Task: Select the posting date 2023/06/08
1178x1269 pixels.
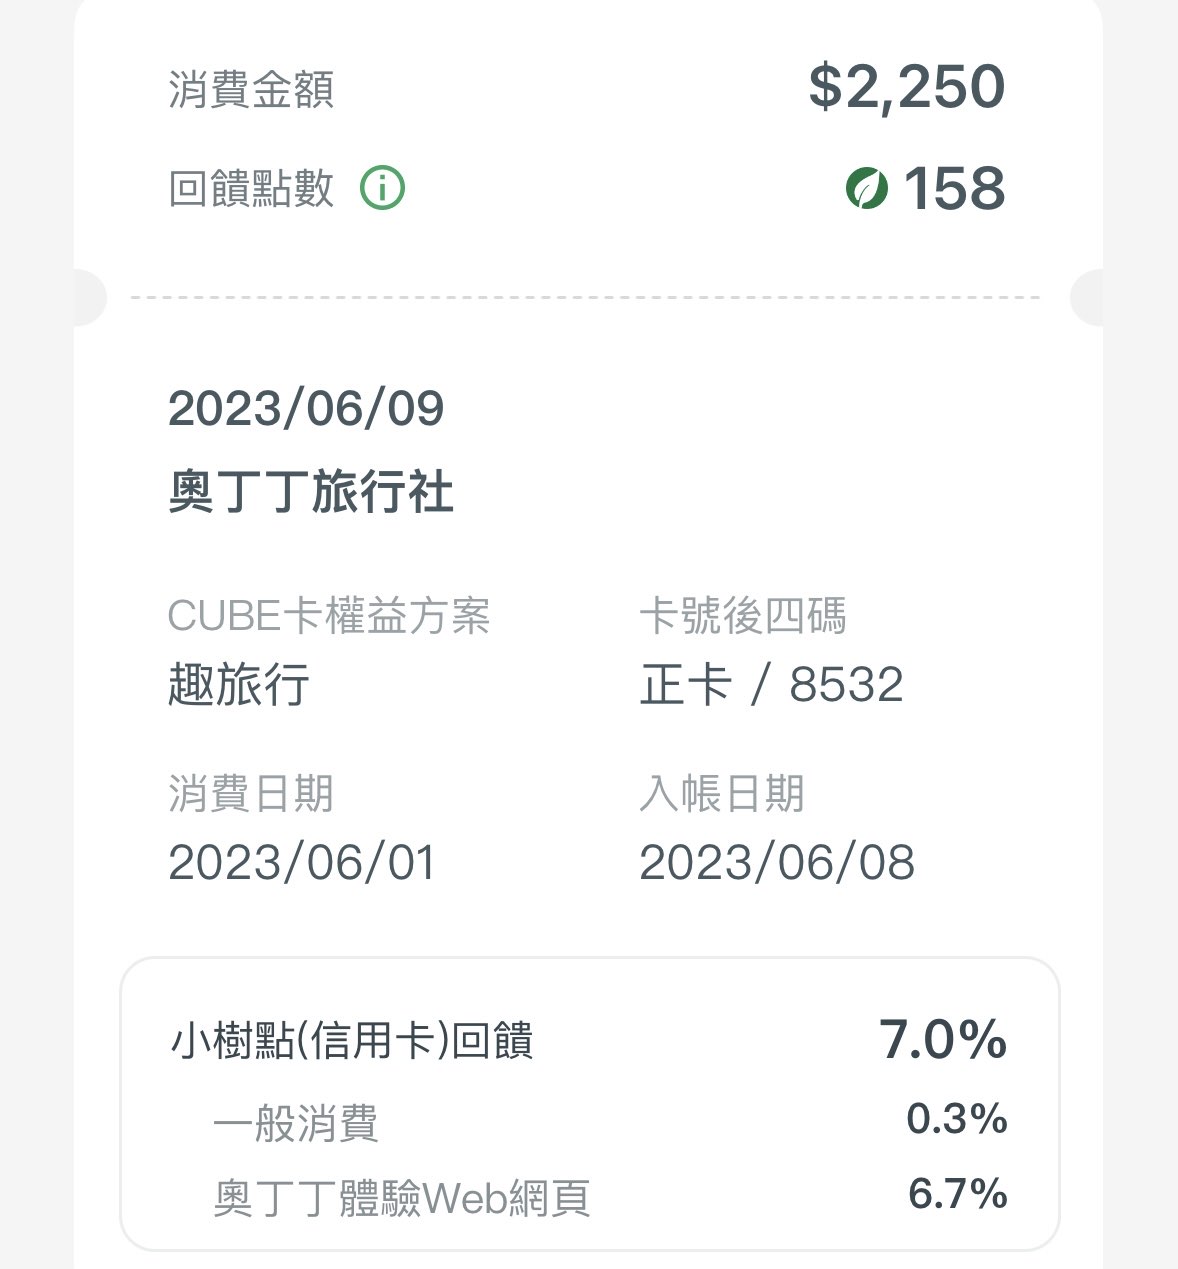Action: [777, 863]
